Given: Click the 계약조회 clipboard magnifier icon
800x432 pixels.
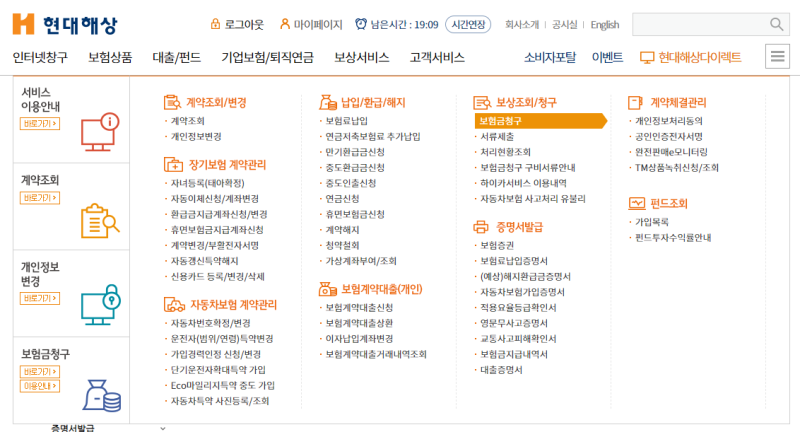Looking at the screenshot, I should tap(101, 220).
